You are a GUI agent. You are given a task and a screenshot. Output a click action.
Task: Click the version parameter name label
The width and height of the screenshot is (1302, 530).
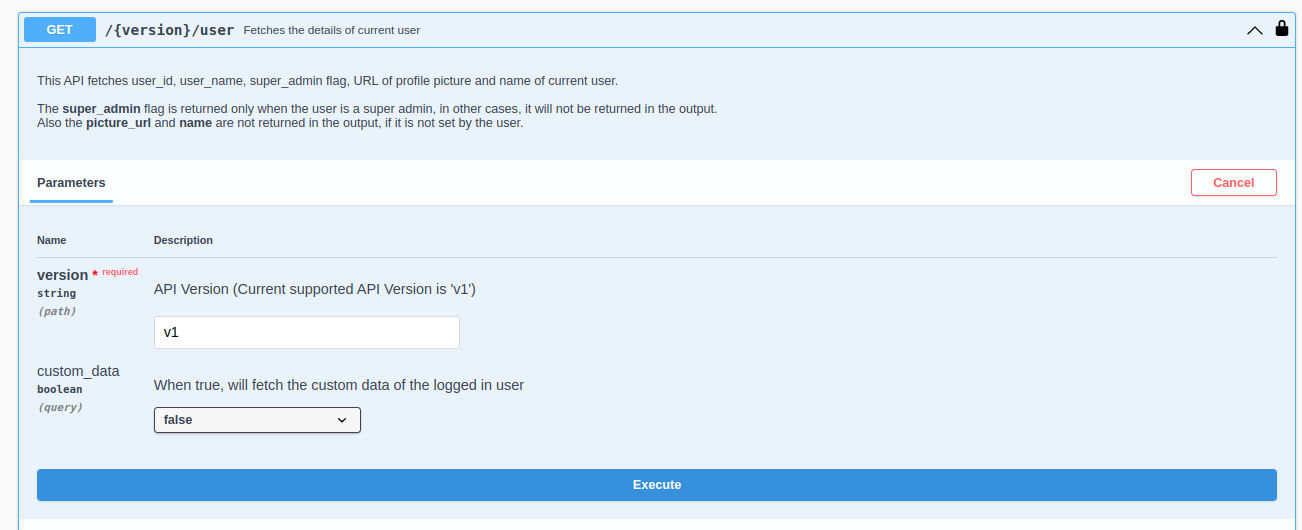tap(62, 275)
